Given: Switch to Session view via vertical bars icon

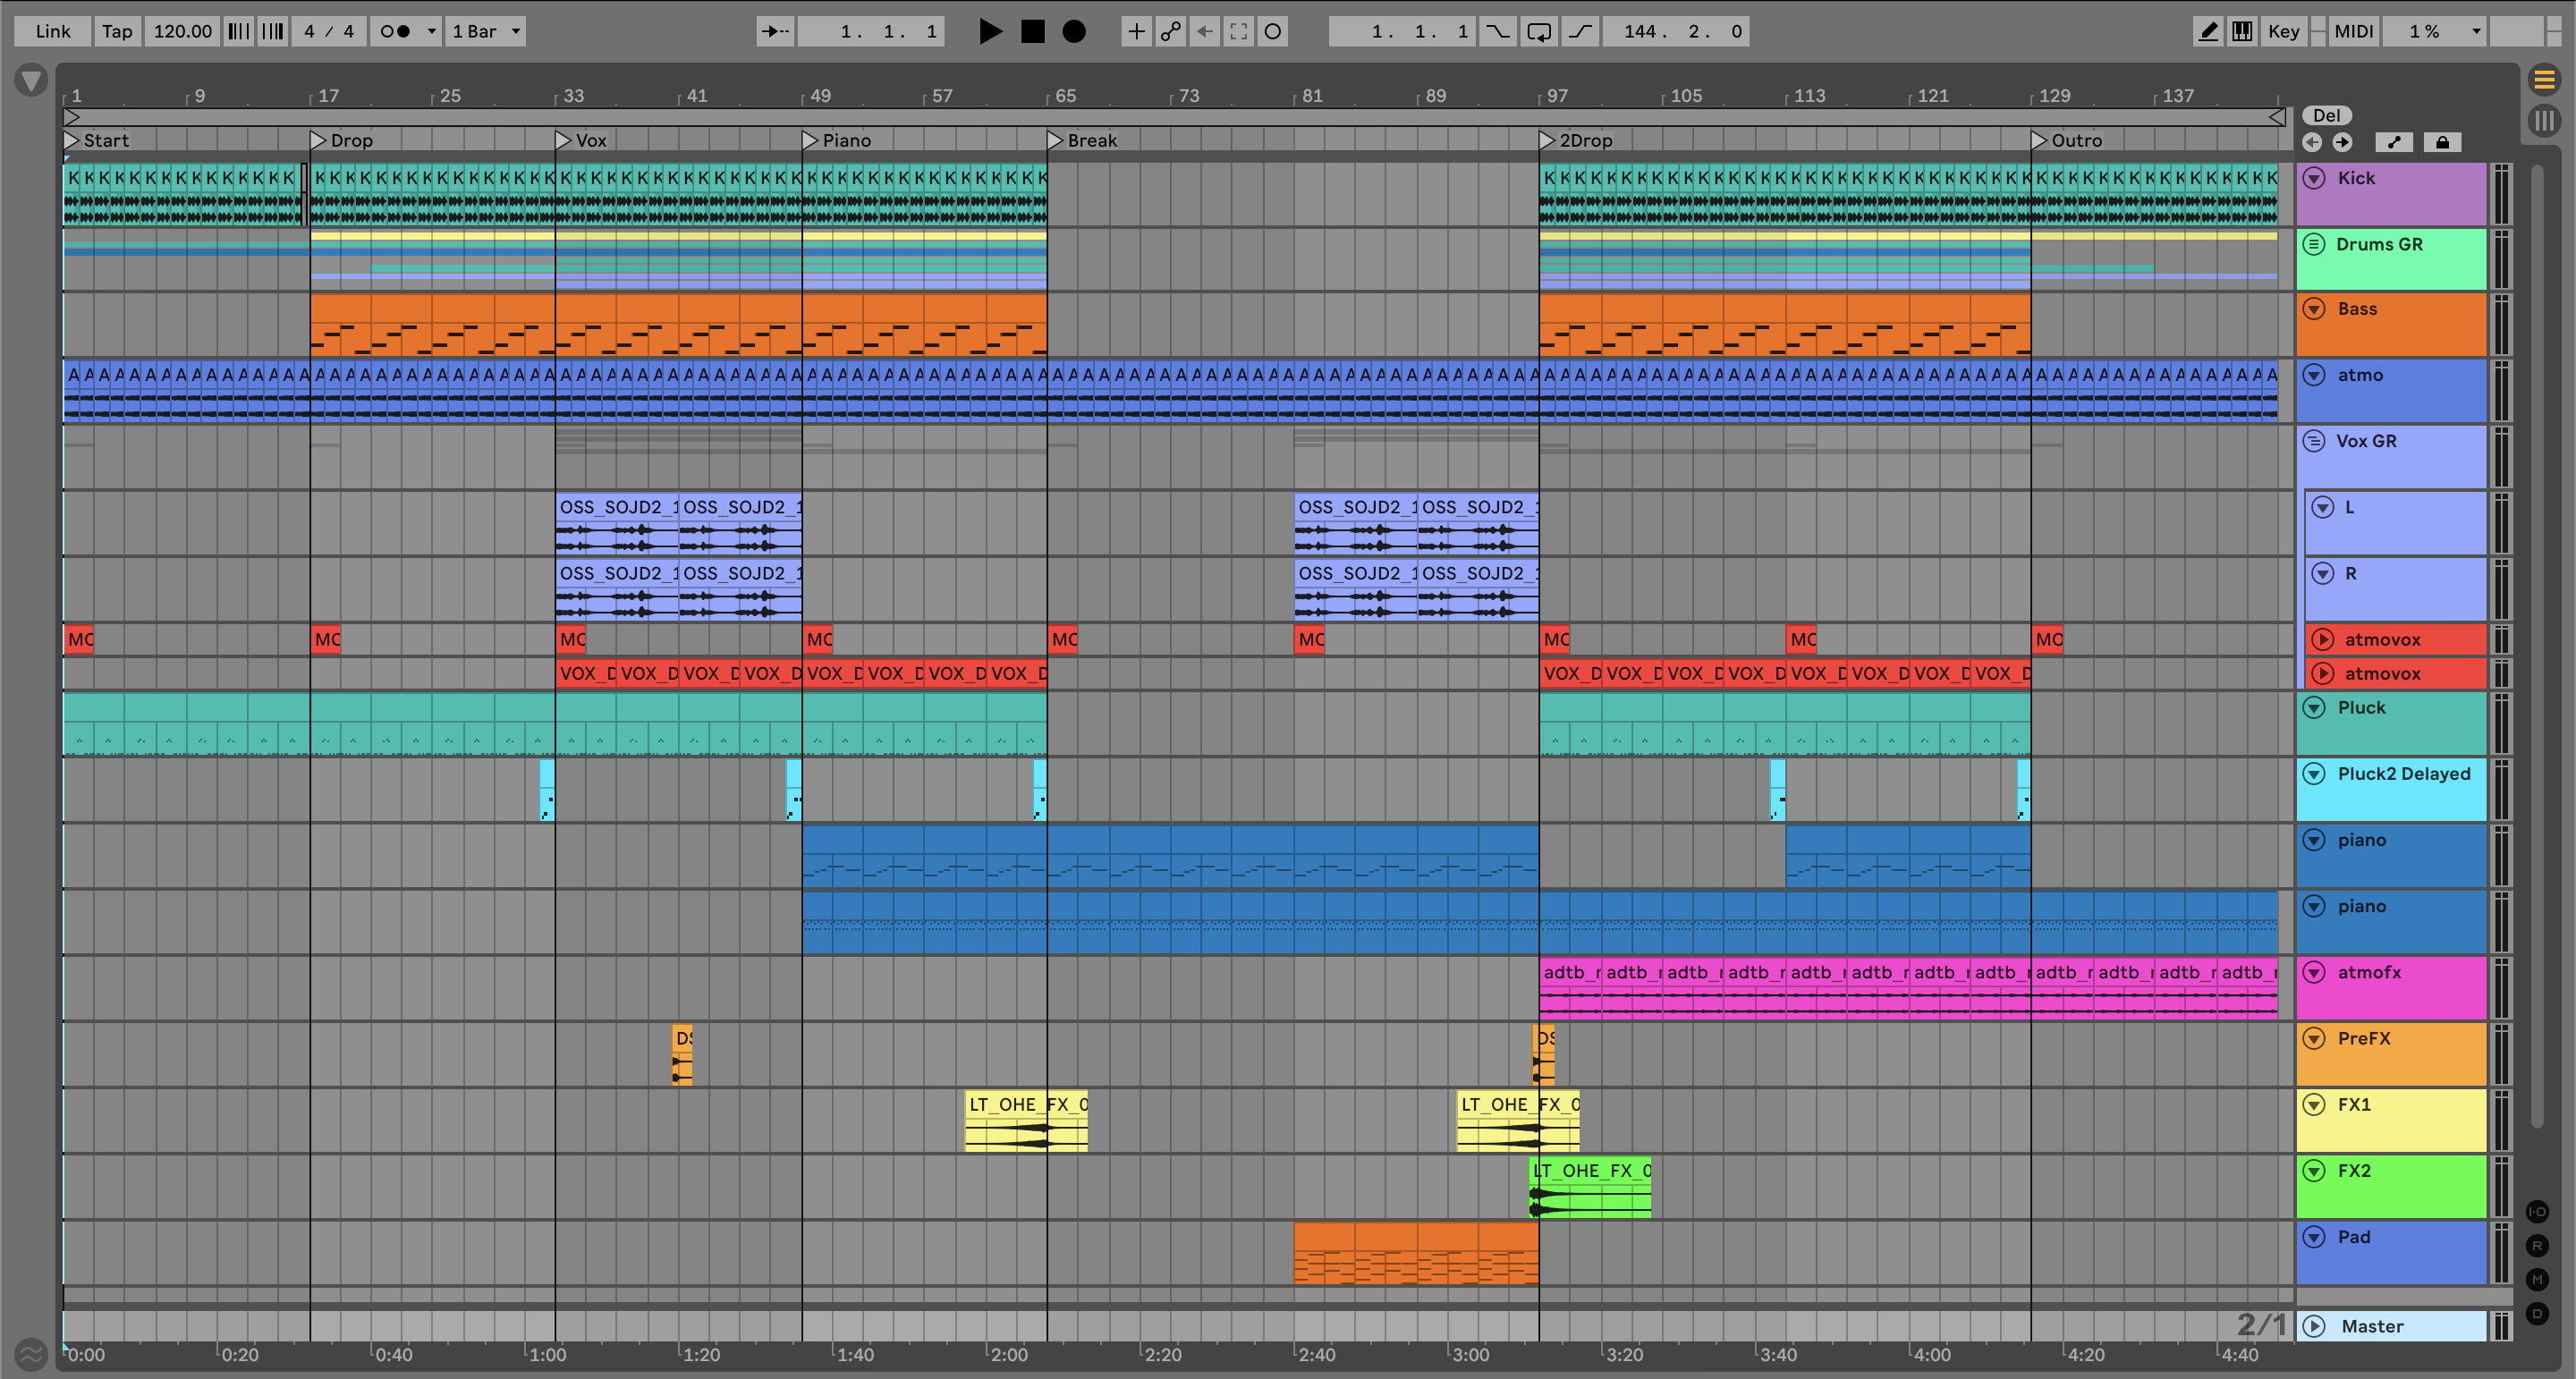Looking at the screenshot, I should click(x=2544, y=121).
